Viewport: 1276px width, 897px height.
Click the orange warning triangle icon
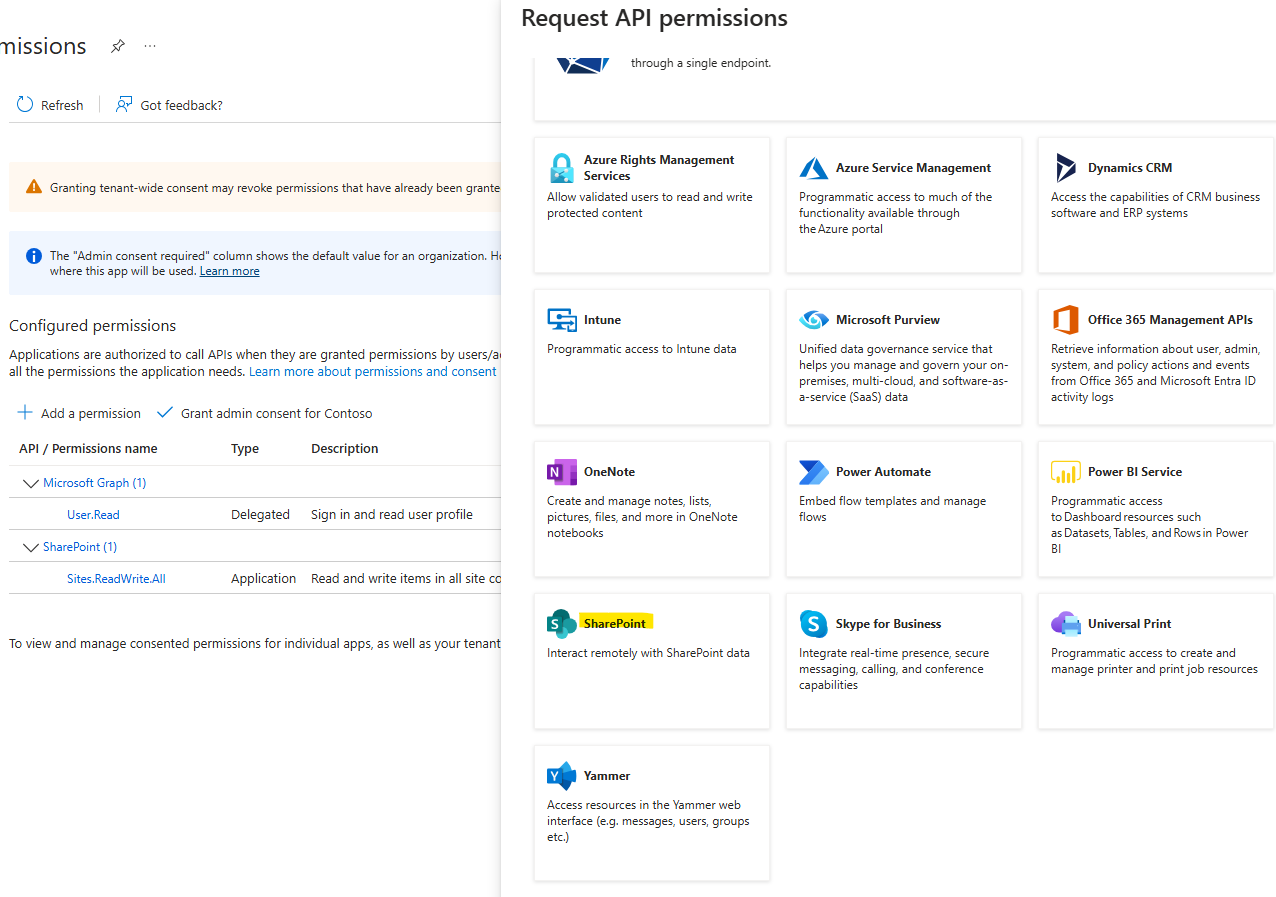[x=34, y=187]
